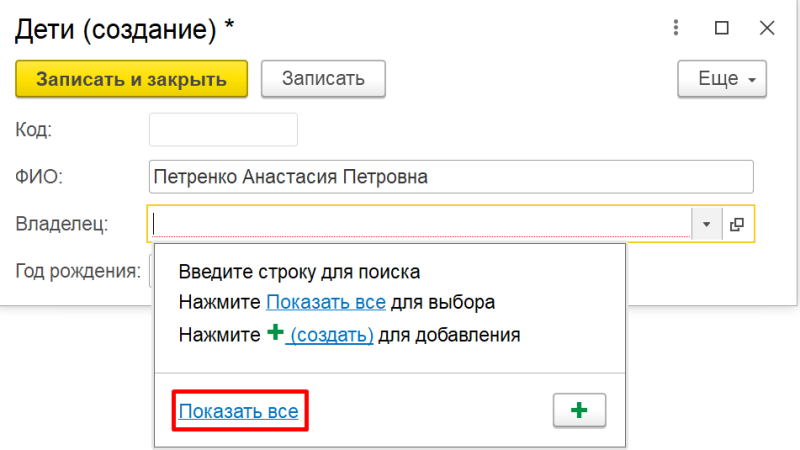This screenshot has width=800, height=450.
Task: Maximize the Дети (создание) window
Action: (721, 28)
